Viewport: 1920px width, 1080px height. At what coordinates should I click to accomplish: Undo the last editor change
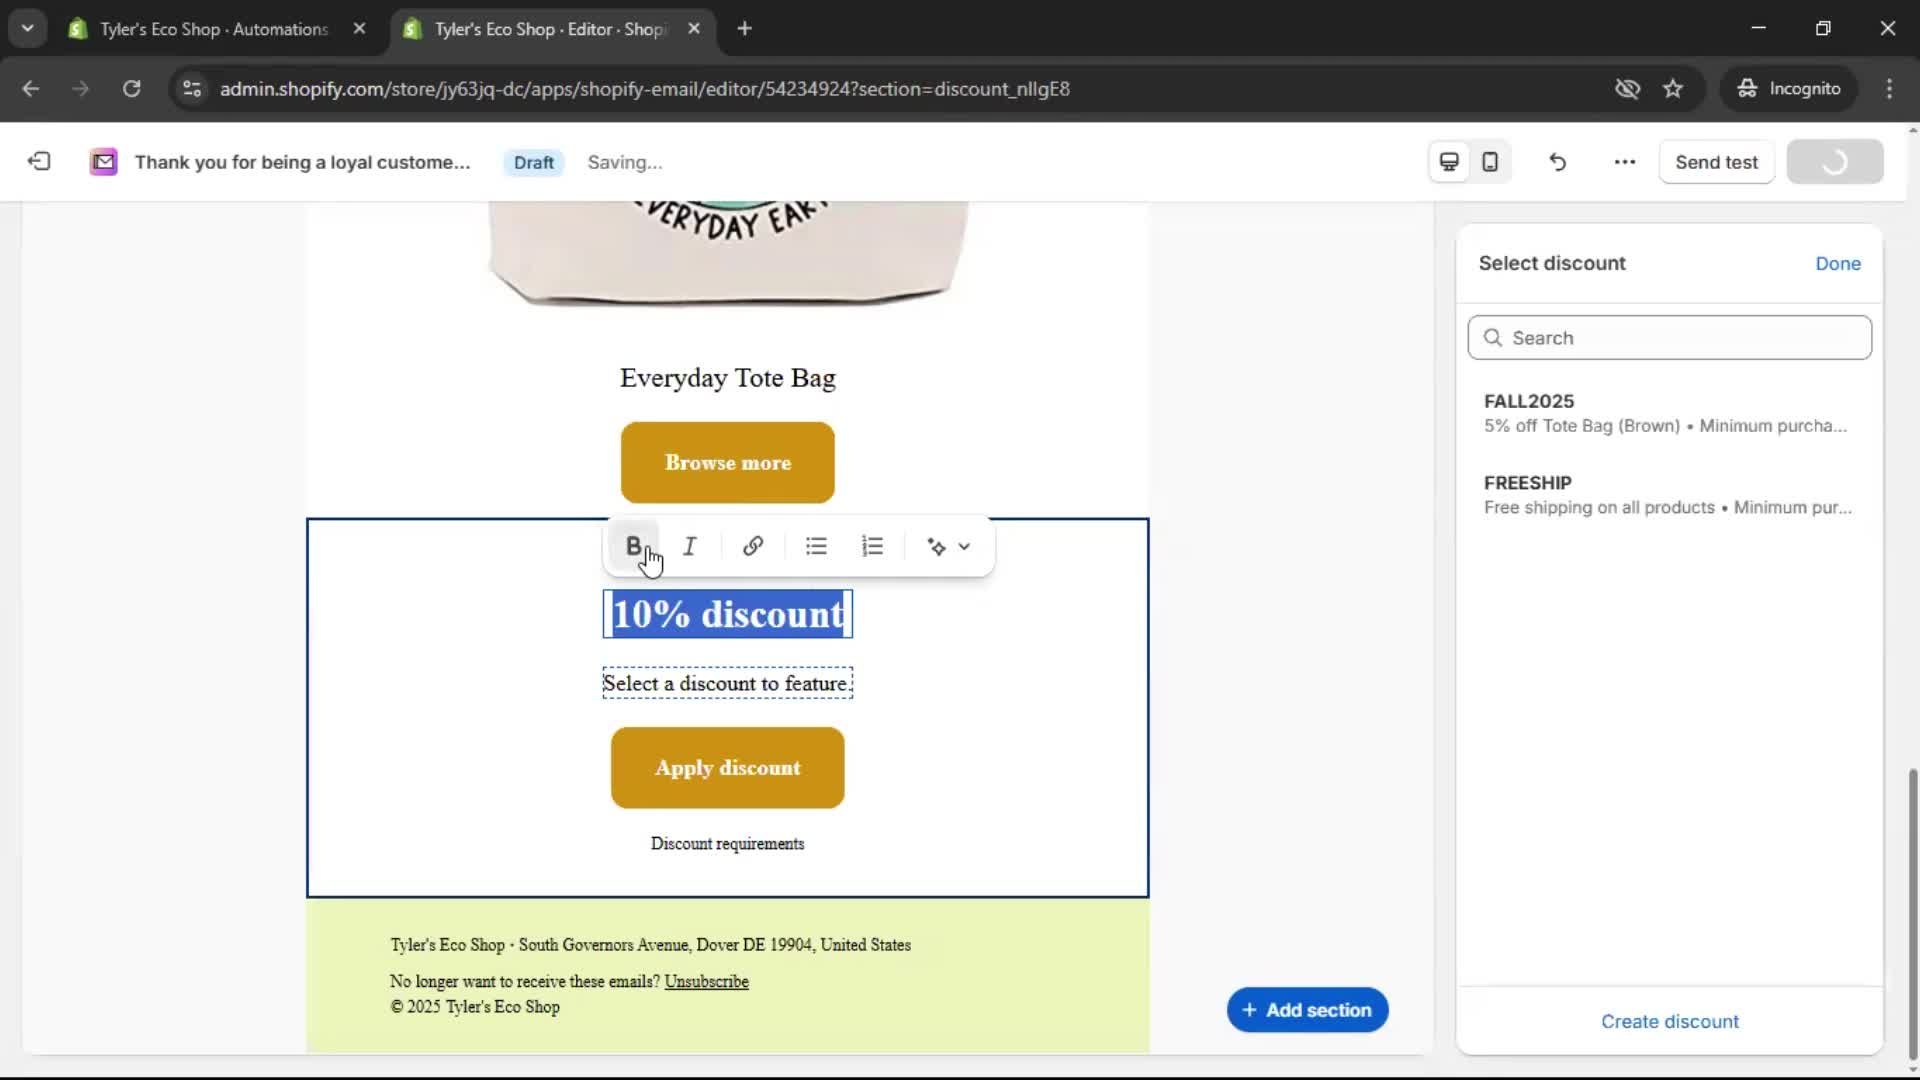tap(1557, 161)
